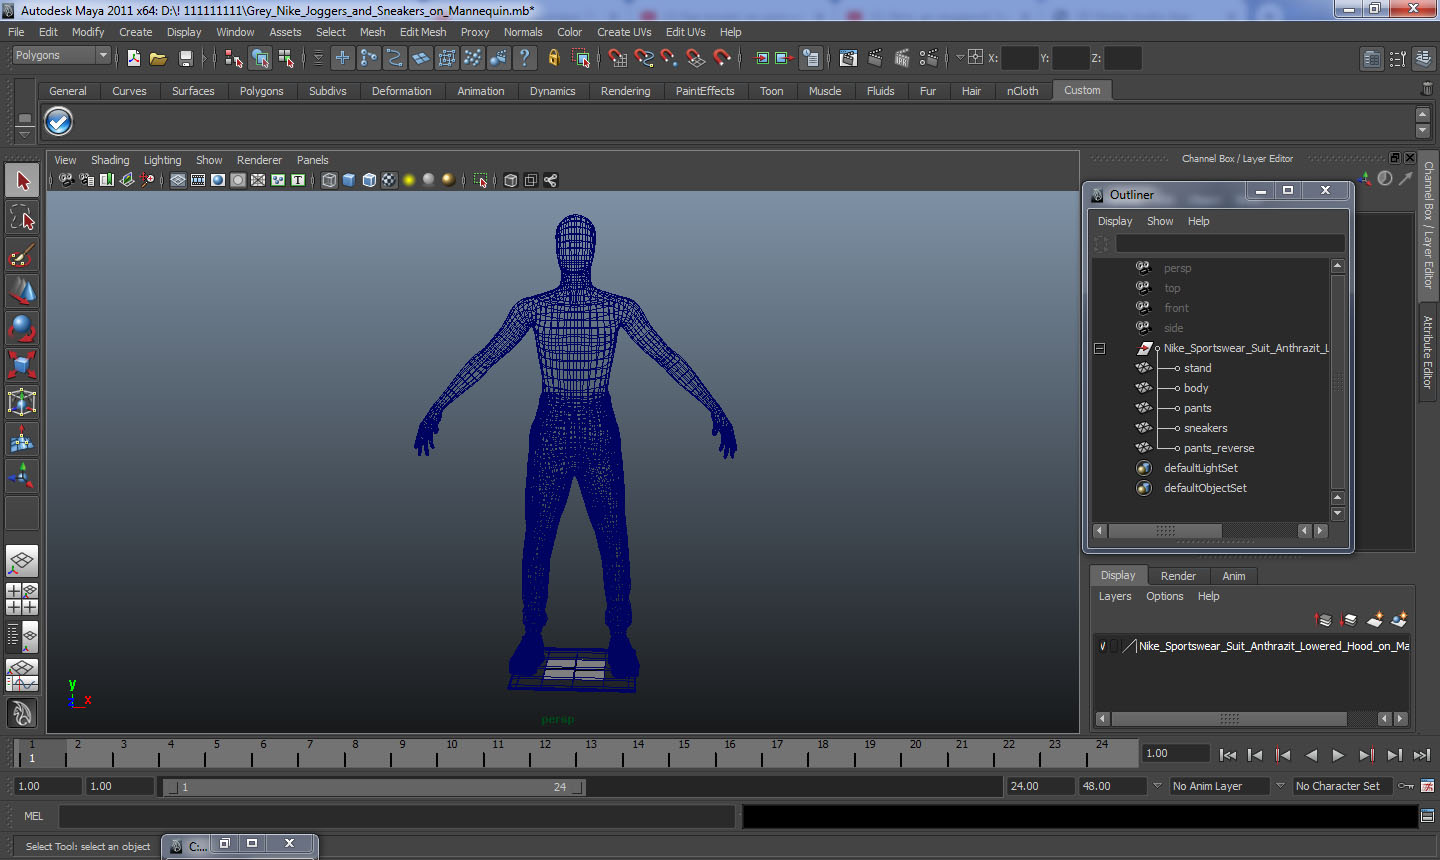Image resolution: width=1440 pixels, height=860 pixels.
Task: Open the shelf options arrow menu
Action: pyautogui.click(x=24, y=134)
